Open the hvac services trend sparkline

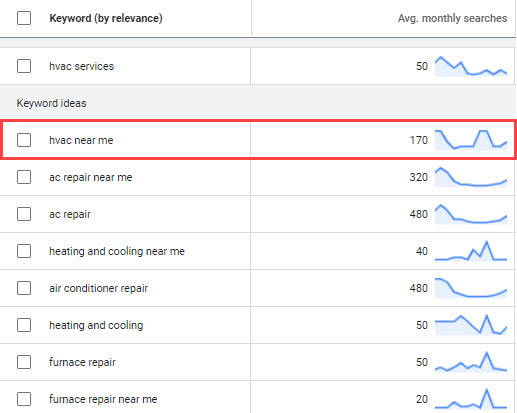(471, 66)
